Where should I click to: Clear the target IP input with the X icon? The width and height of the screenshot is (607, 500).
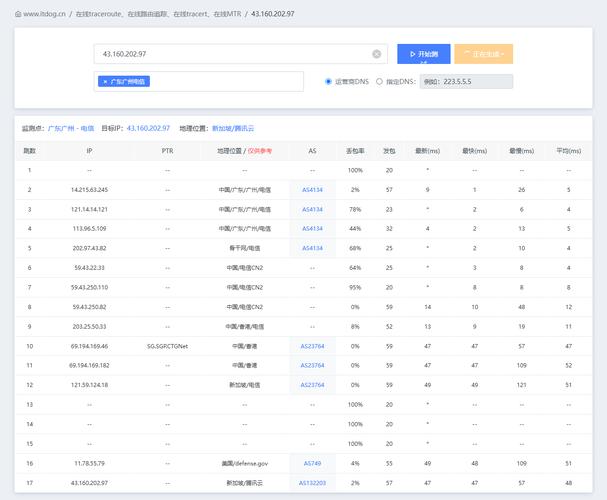tap(376, 54)
